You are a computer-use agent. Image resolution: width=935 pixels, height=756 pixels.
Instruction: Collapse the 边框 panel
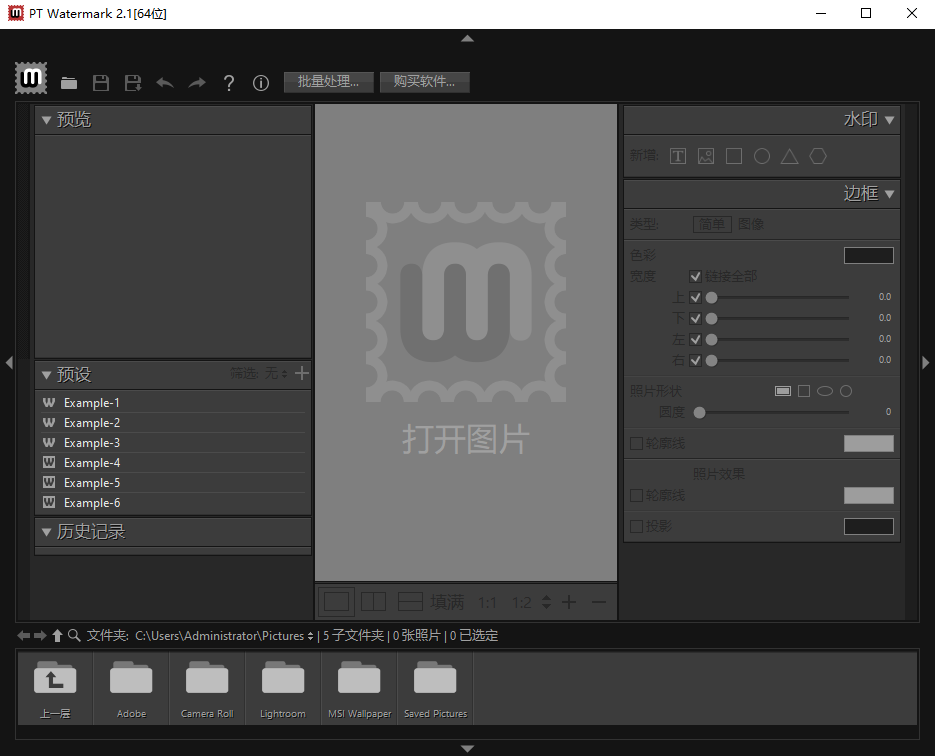click(889, 194)
